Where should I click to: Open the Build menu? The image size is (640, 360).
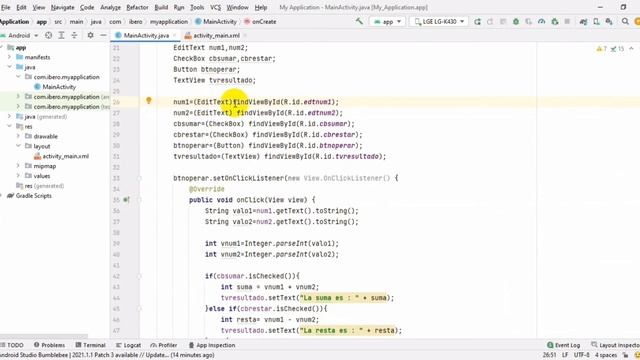(161, 7)
